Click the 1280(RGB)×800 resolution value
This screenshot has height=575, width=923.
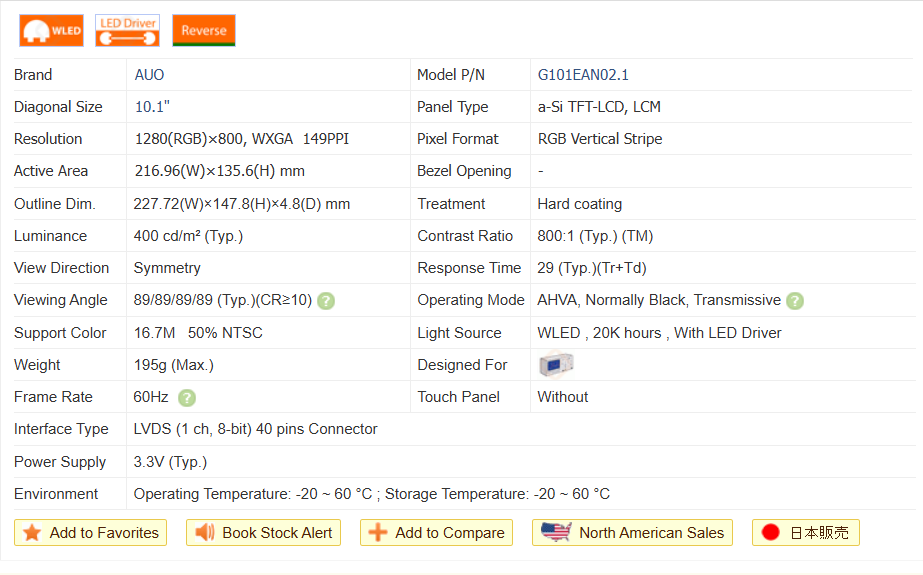(189, 139)
